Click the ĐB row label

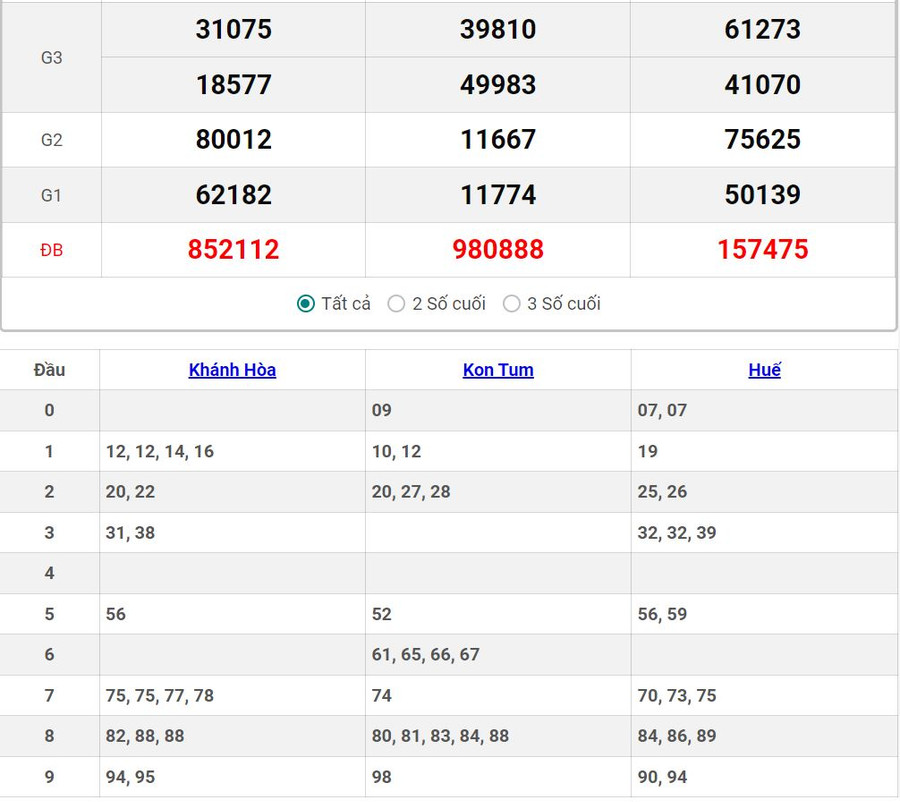point(51,250)
